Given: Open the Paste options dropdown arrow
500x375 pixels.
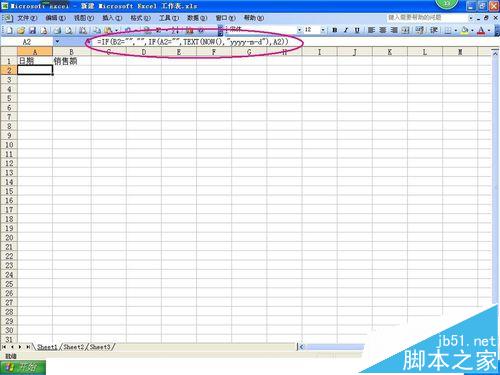Looking at the screenshot, I should click(116, 31).
